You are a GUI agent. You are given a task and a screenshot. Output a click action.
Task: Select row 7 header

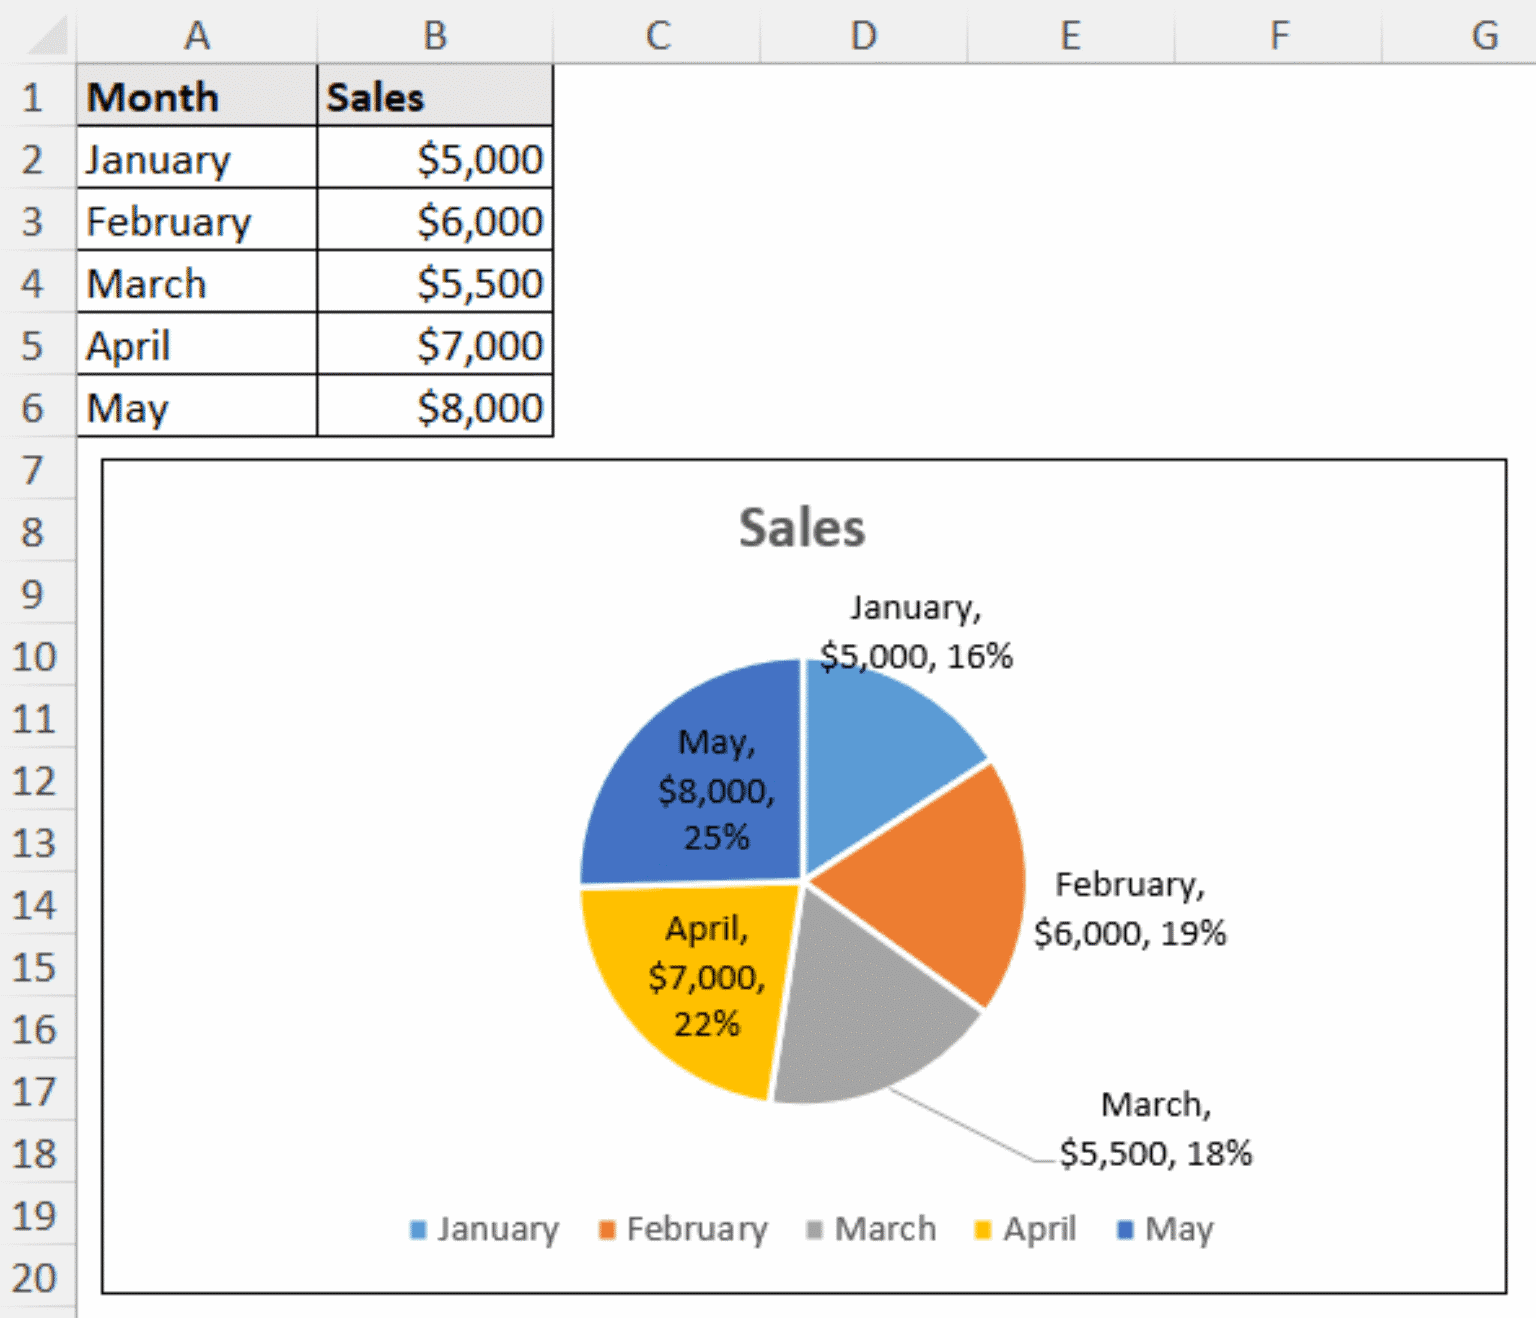pos(37,469)
